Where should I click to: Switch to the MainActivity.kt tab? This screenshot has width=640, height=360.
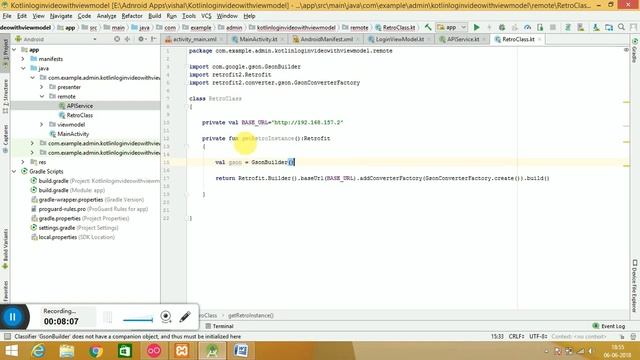(x=258, y=39)
